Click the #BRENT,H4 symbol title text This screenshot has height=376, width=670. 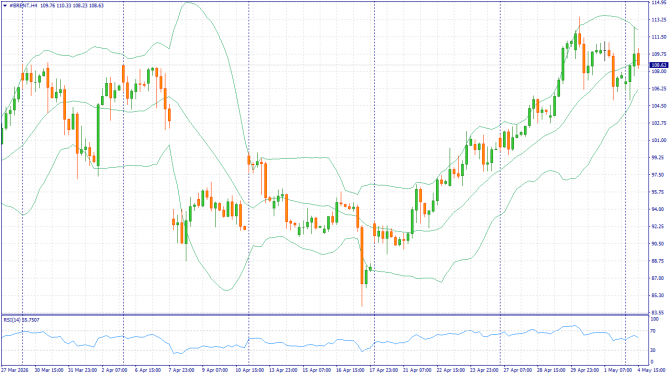click(x=23, y=6)
